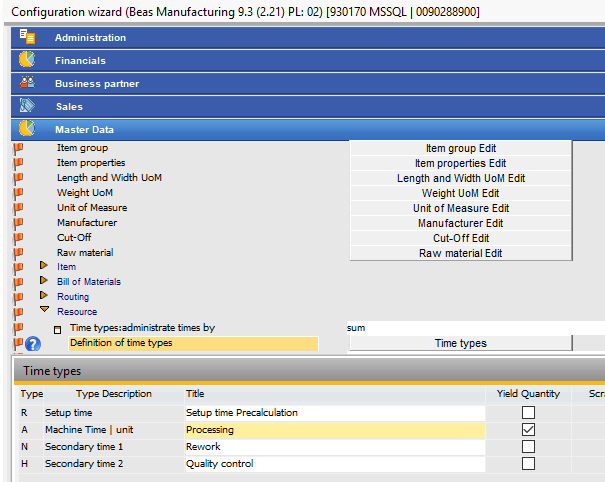Viewport: 605px width, 482px height.
Task: Click the Master Data section icon
Action: (27, 129)
